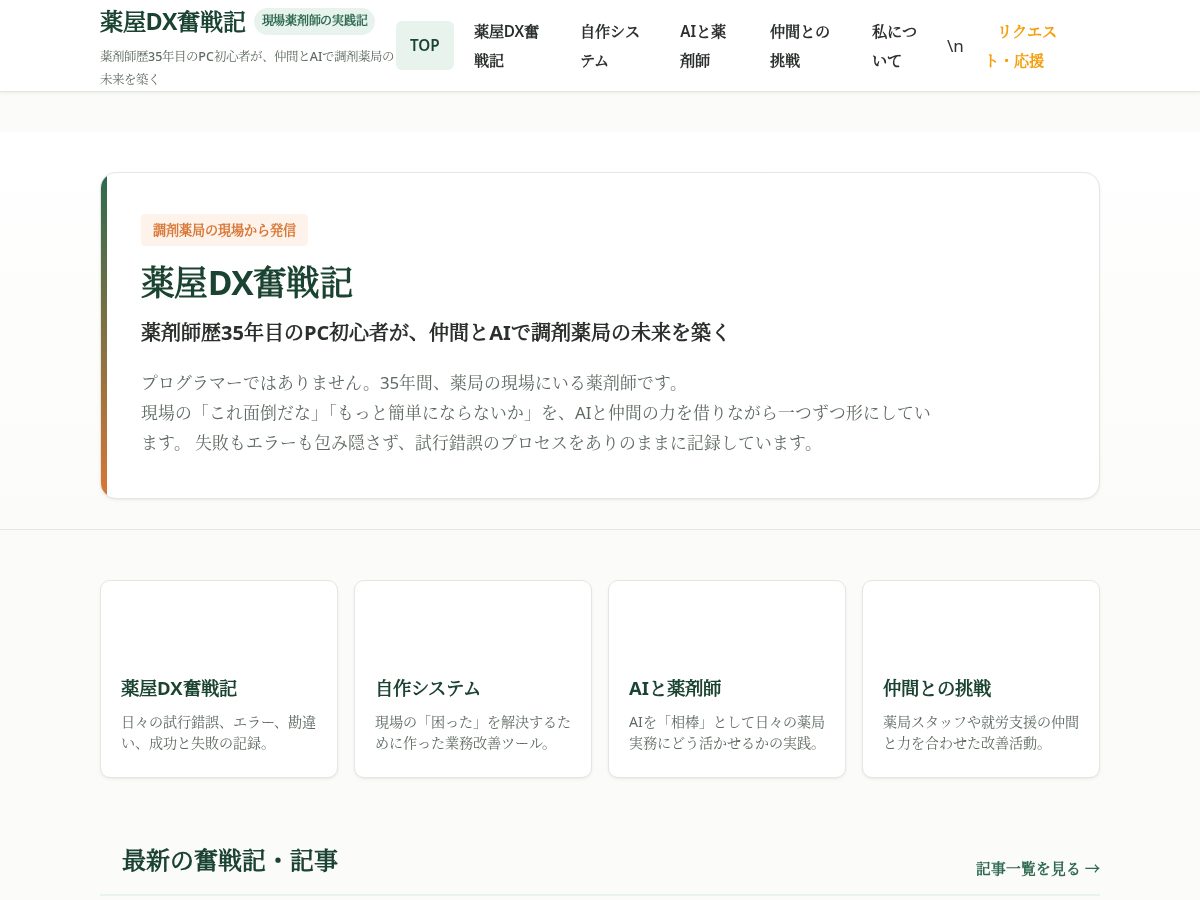The image size is (1200, 900).
Task: Click the large hero heading 薬屋DX奮戦記
Action: pos(246,282)
